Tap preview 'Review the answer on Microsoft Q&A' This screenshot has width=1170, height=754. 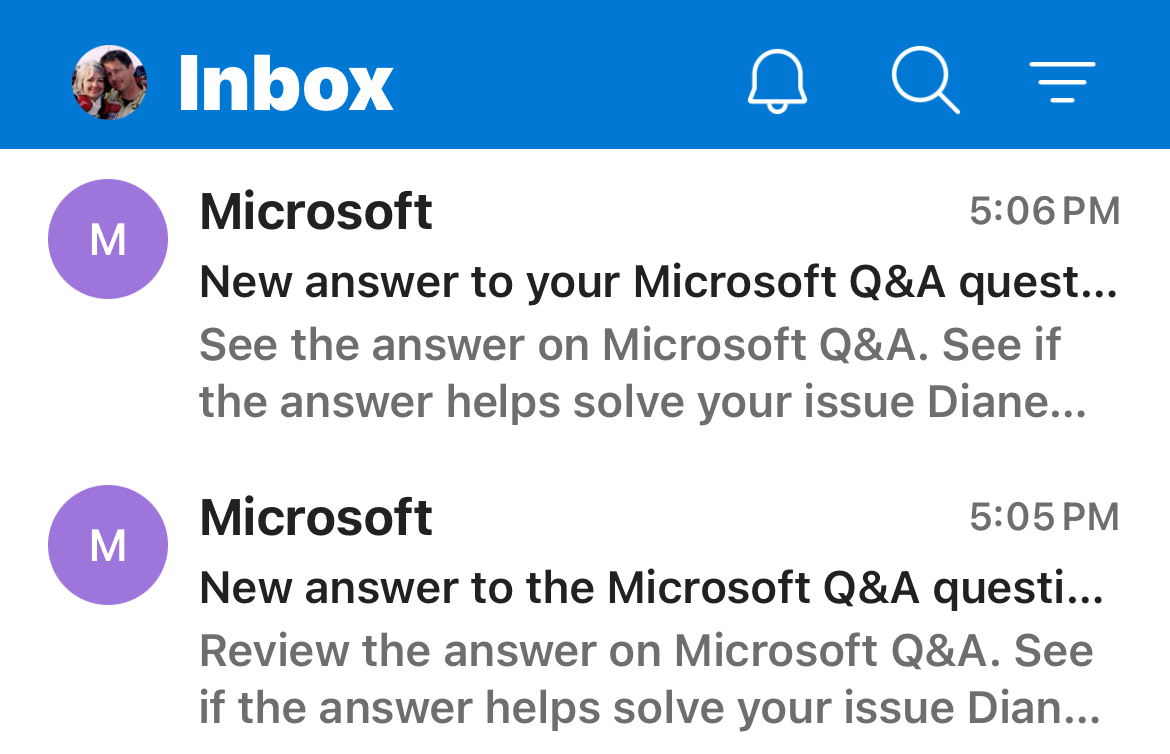point(594,651)
